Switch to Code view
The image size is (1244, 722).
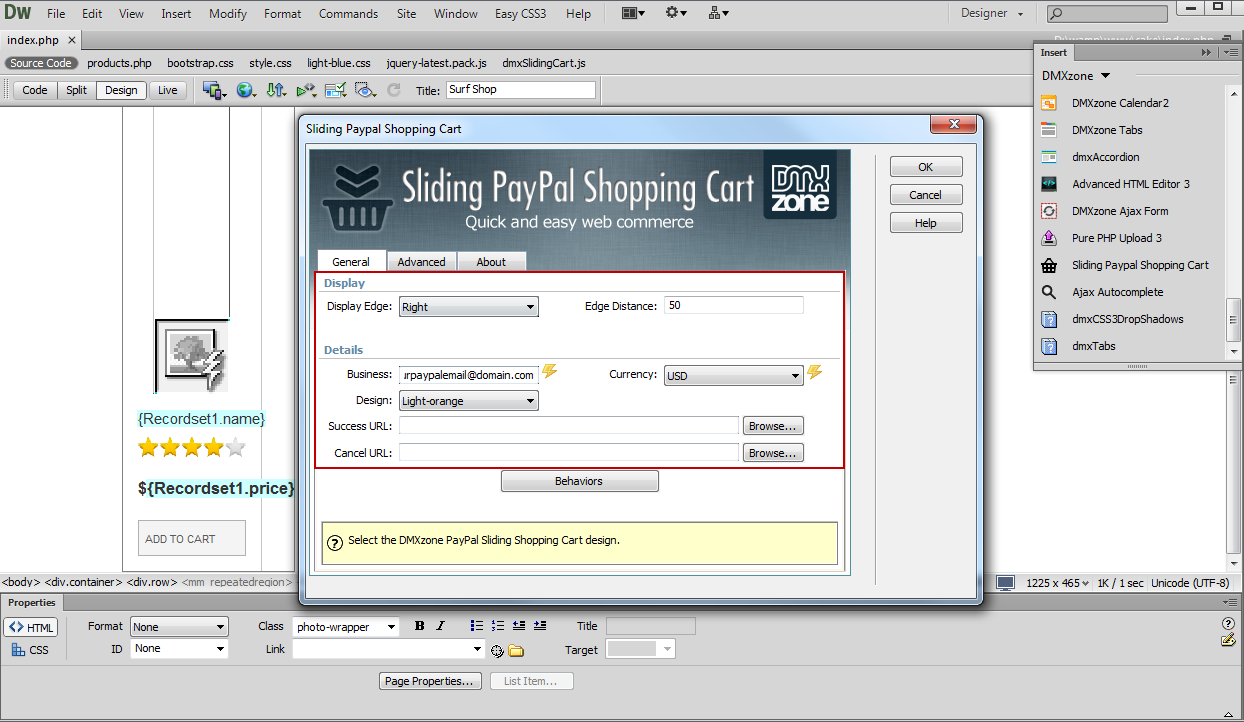[x=35, y=90]
